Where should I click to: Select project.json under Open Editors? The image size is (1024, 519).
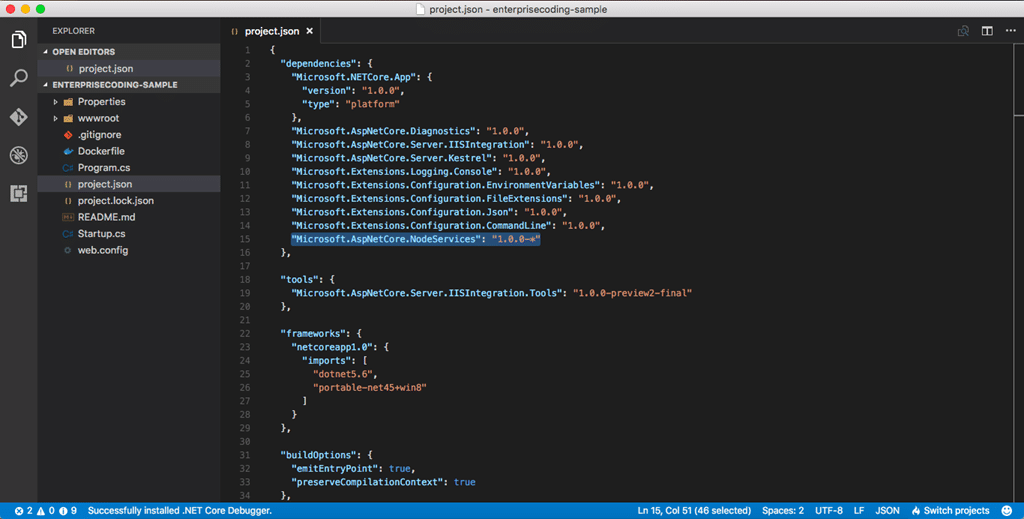point(106,69)
